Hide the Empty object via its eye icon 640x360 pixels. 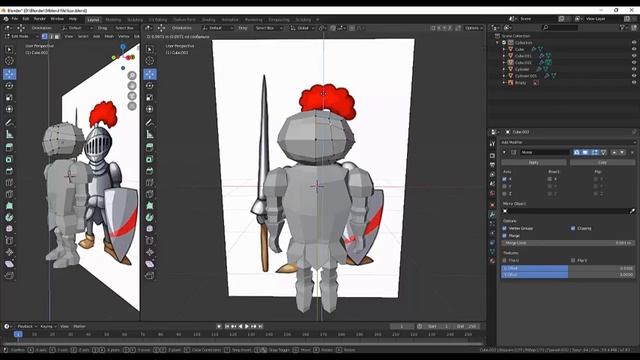pos(634,82)
